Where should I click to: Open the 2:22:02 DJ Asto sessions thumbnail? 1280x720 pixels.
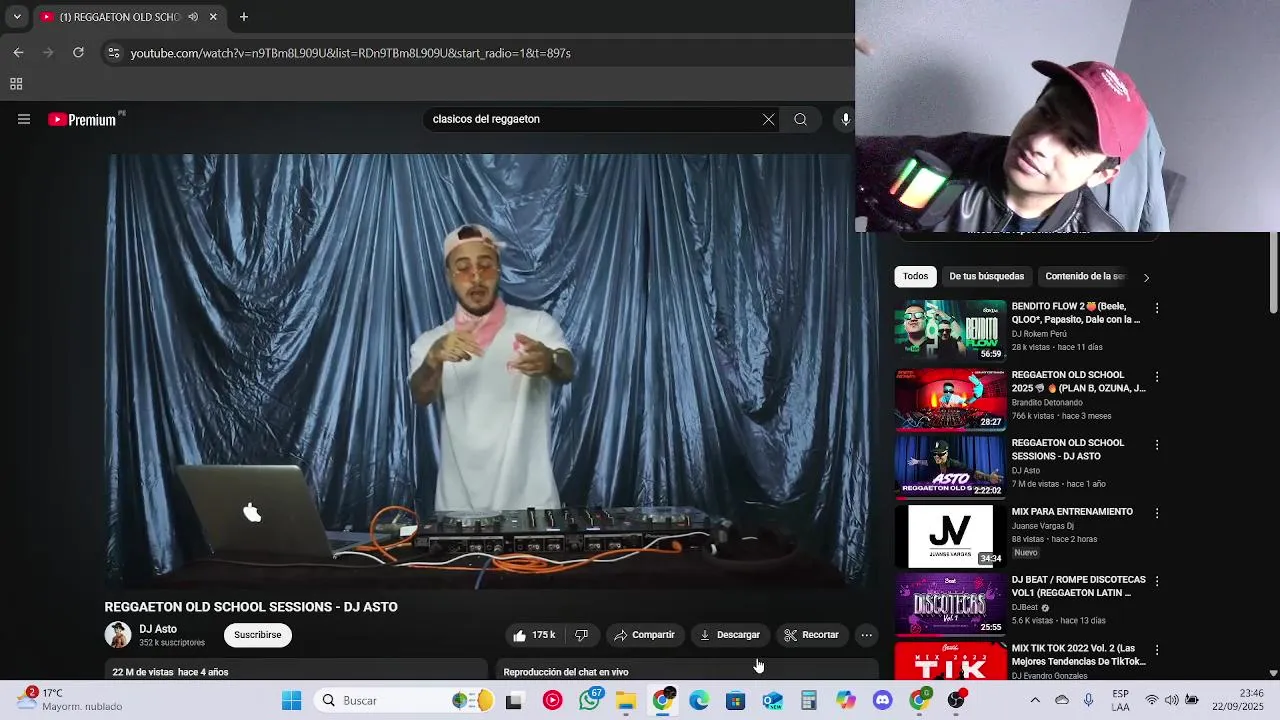[x=950, y=467]
